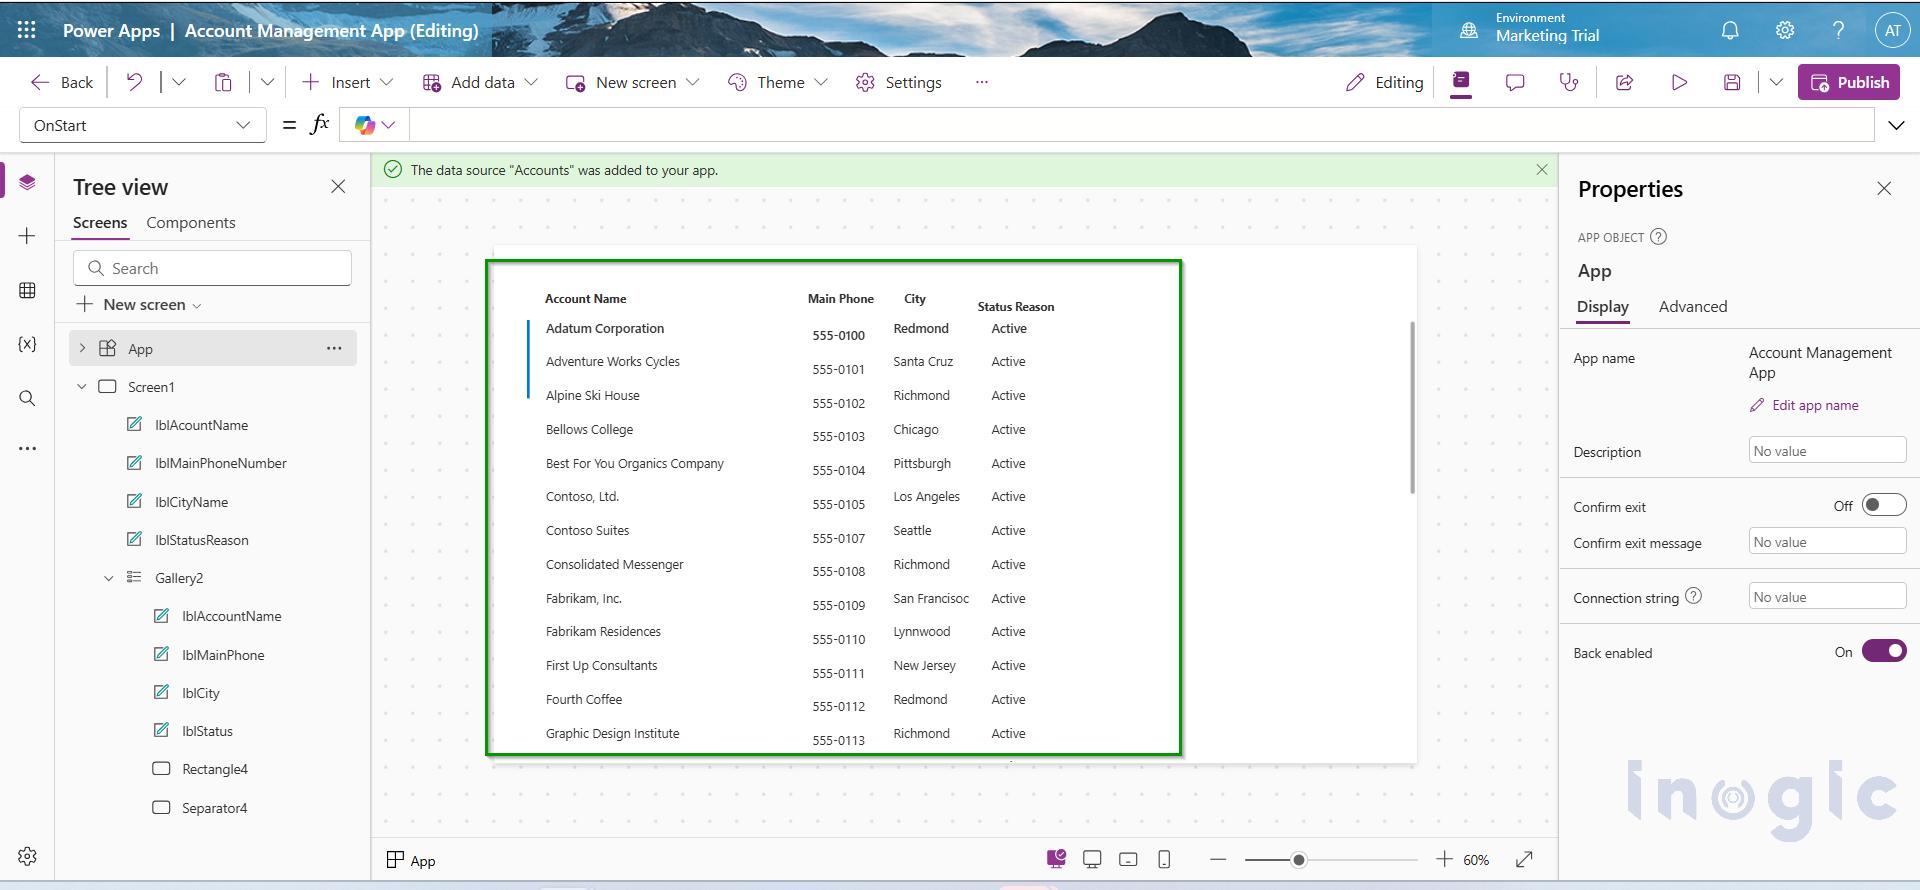The width and height of the screenshot is (1920, 890).
Task: Open the Save options dropdown arrow
Action: [1776, 82]
